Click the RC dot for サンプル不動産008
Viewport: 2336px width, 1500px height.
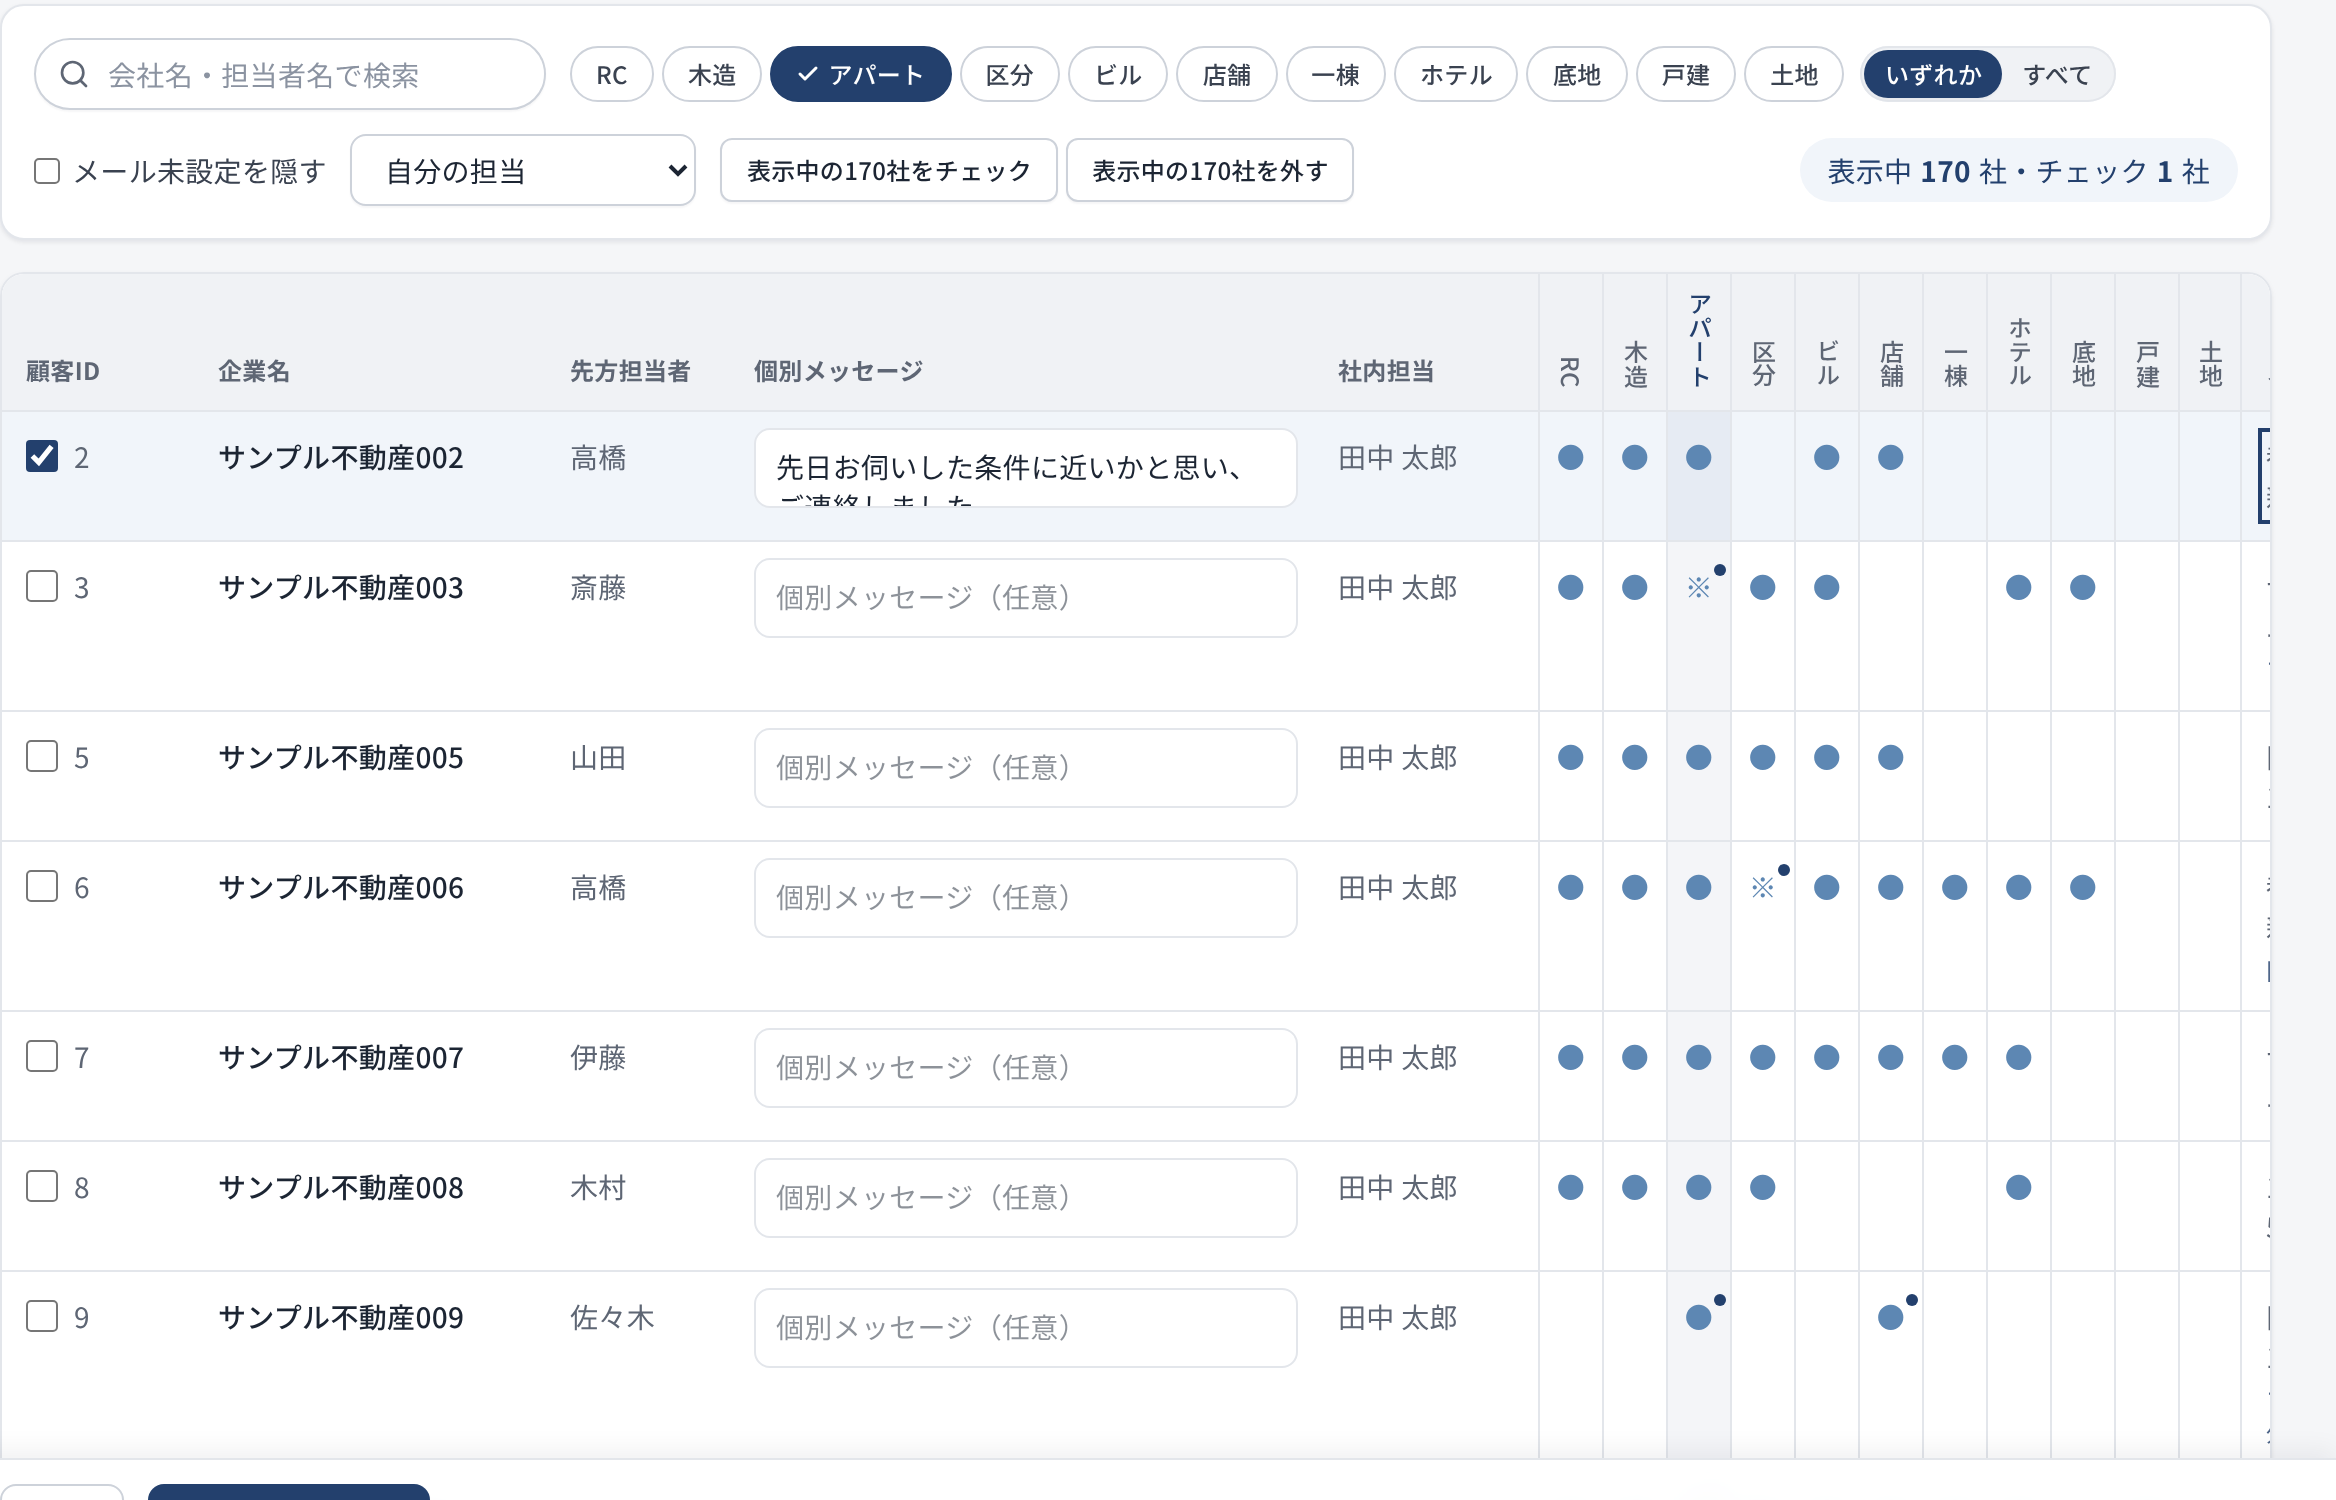tap(1571, 1187)
